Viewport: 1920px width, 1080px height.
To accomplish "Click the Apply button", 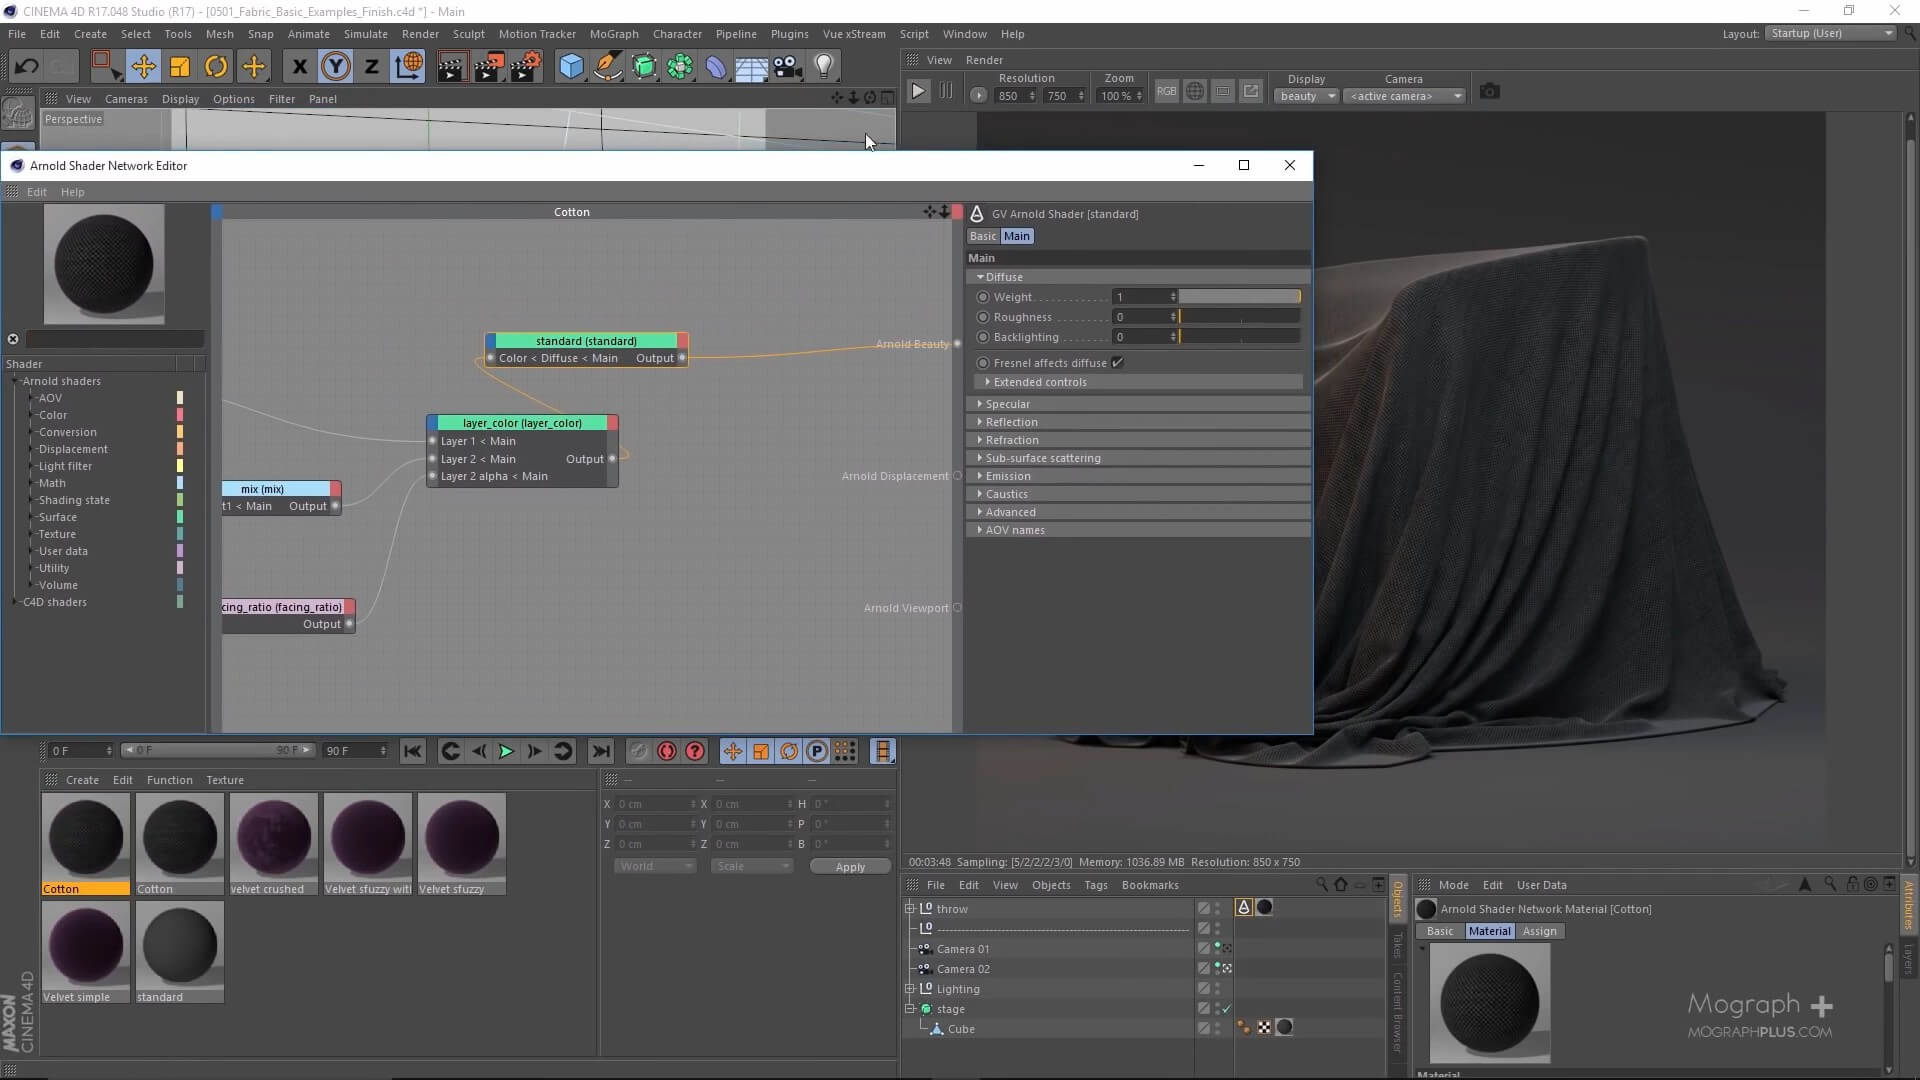I will [850, 867].
